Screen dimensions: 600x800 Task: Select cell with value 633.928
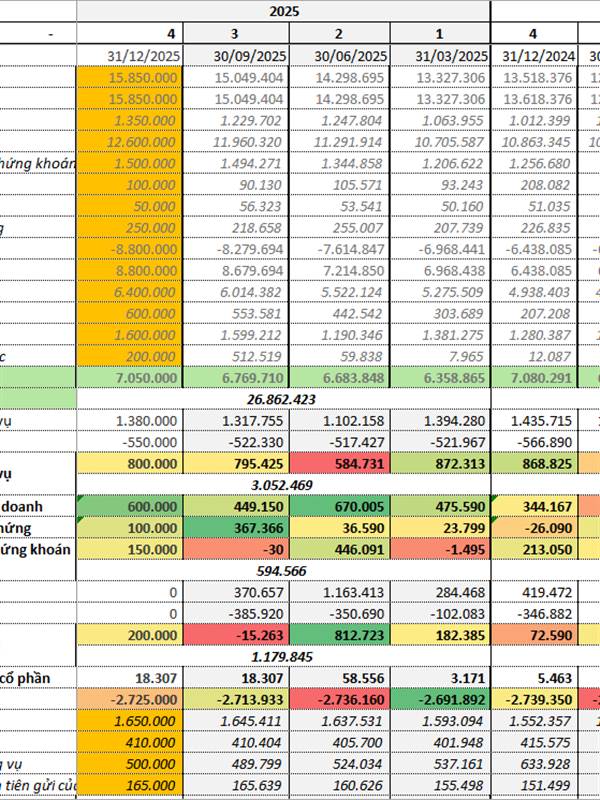[x=534, y=763]
